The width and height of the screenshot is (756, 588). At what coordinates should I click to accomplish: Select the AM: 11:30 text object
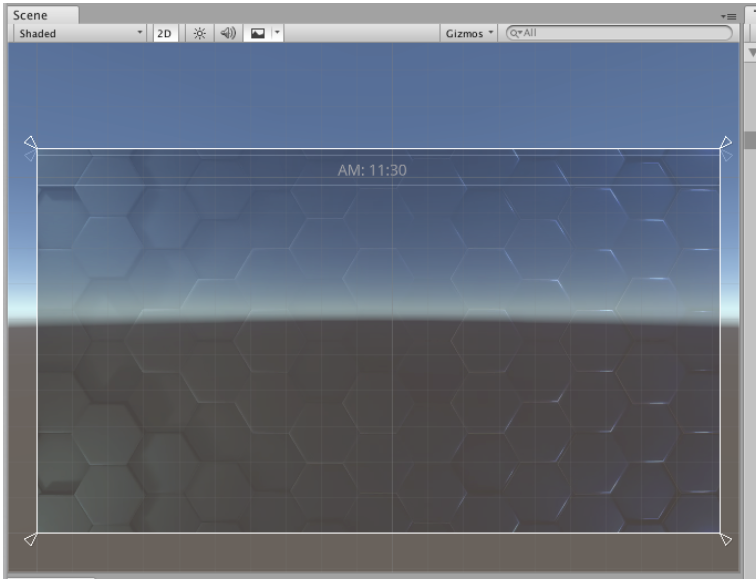[372, 170]
